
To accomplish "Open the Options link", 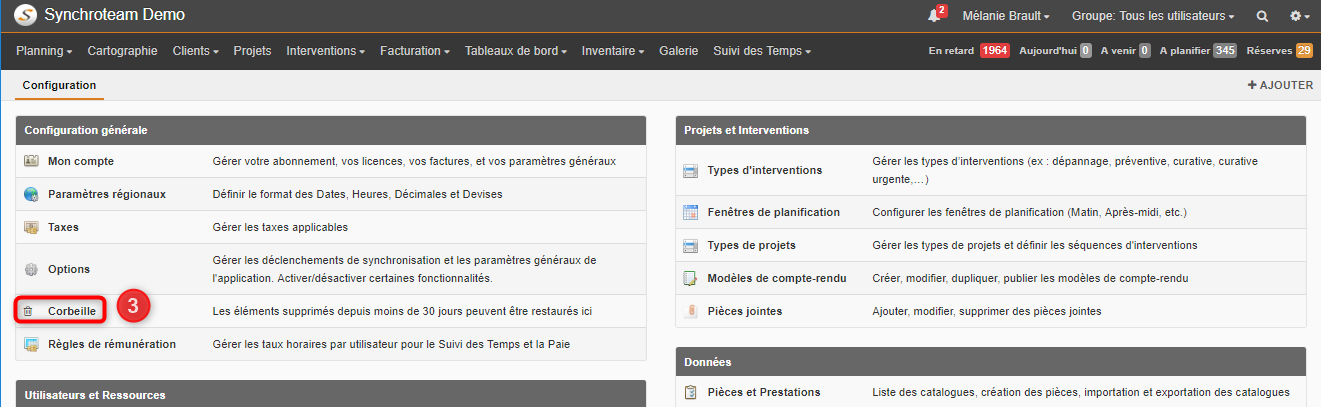I will [69, 269].
